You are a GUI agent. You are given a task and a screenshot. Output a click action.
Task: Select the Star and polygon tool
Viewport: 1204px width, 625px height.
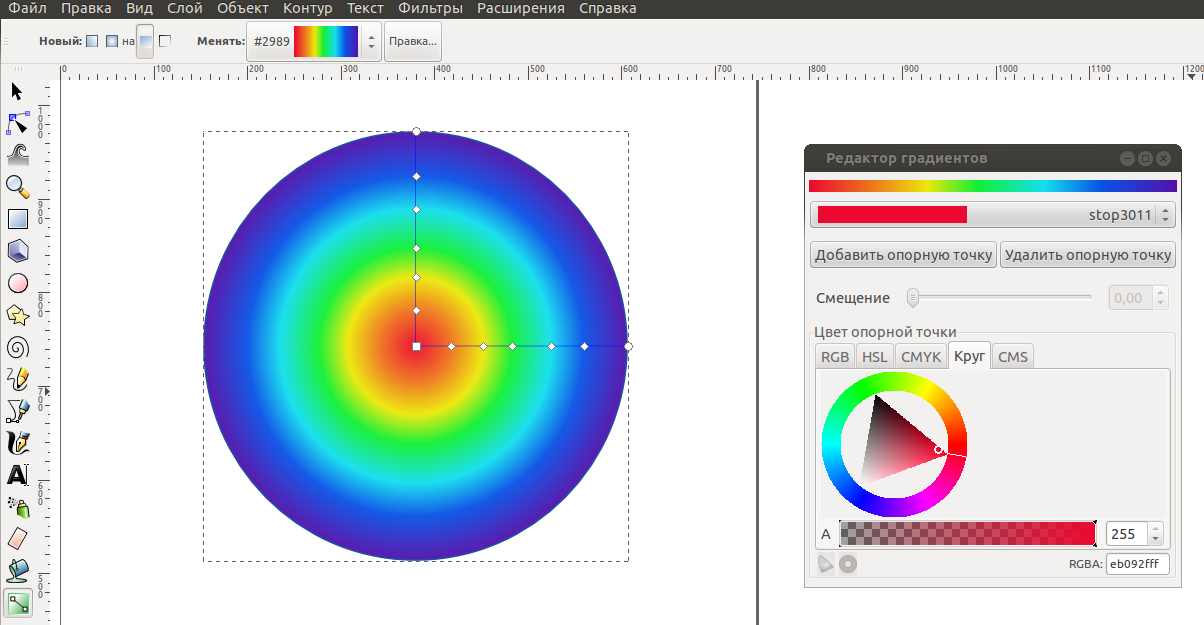tap(17, 315)
